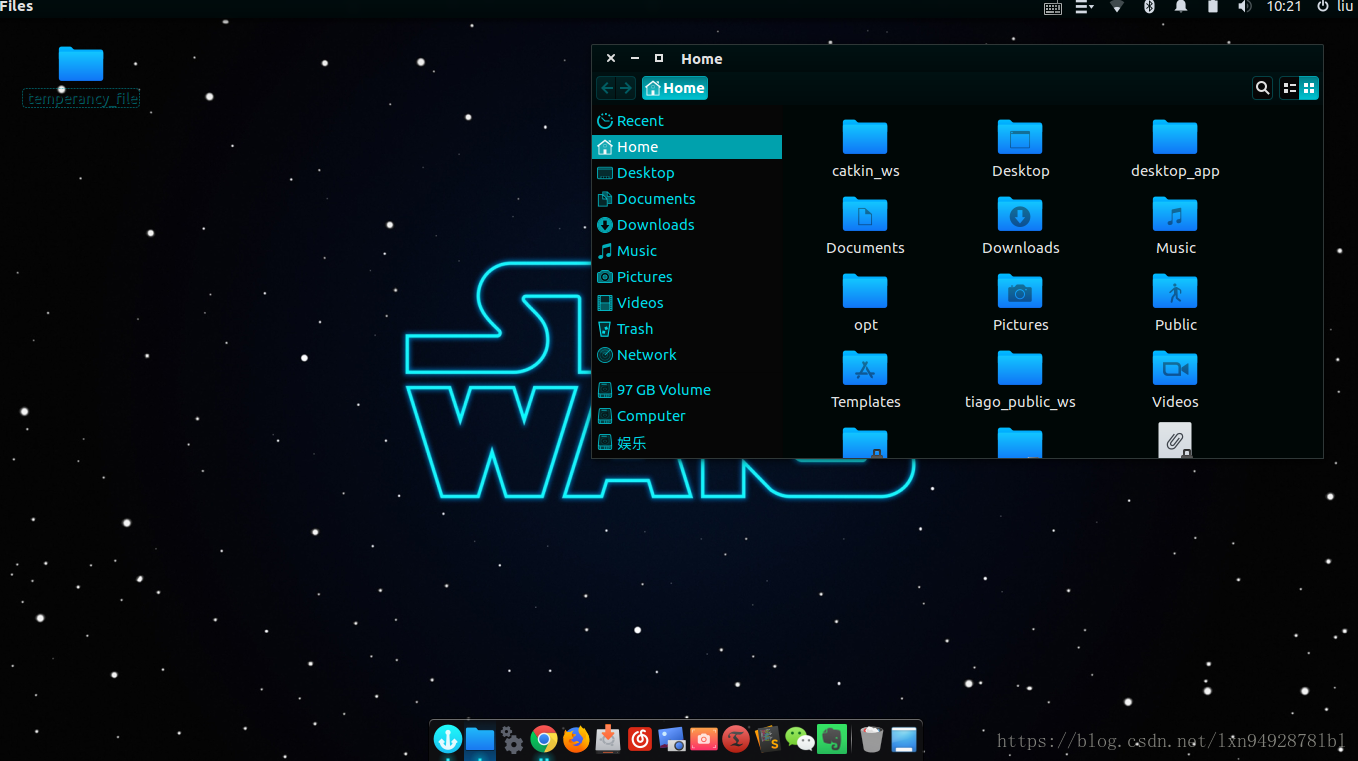Viewport: 1358px width, 761px height.
Task: Open the software installer icon in dock
Action: point(608,739)
